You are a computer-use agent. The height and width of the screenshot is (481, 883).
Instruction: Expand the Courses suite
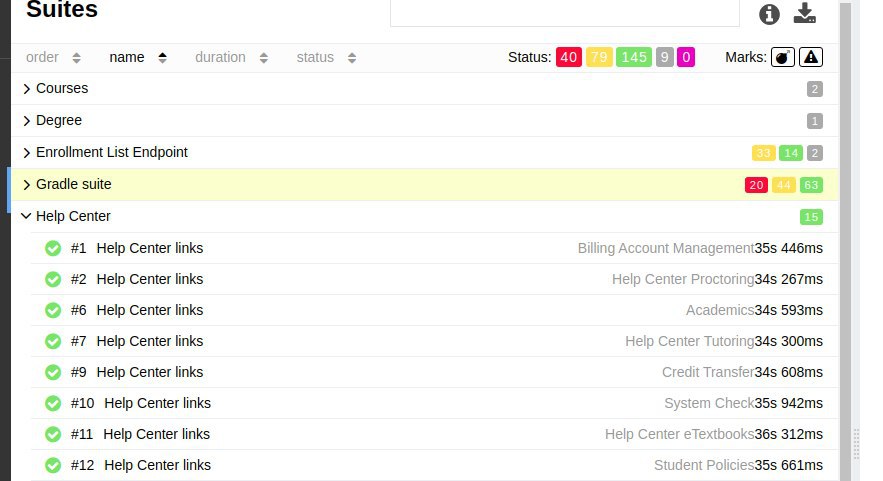tap(425, 88)
